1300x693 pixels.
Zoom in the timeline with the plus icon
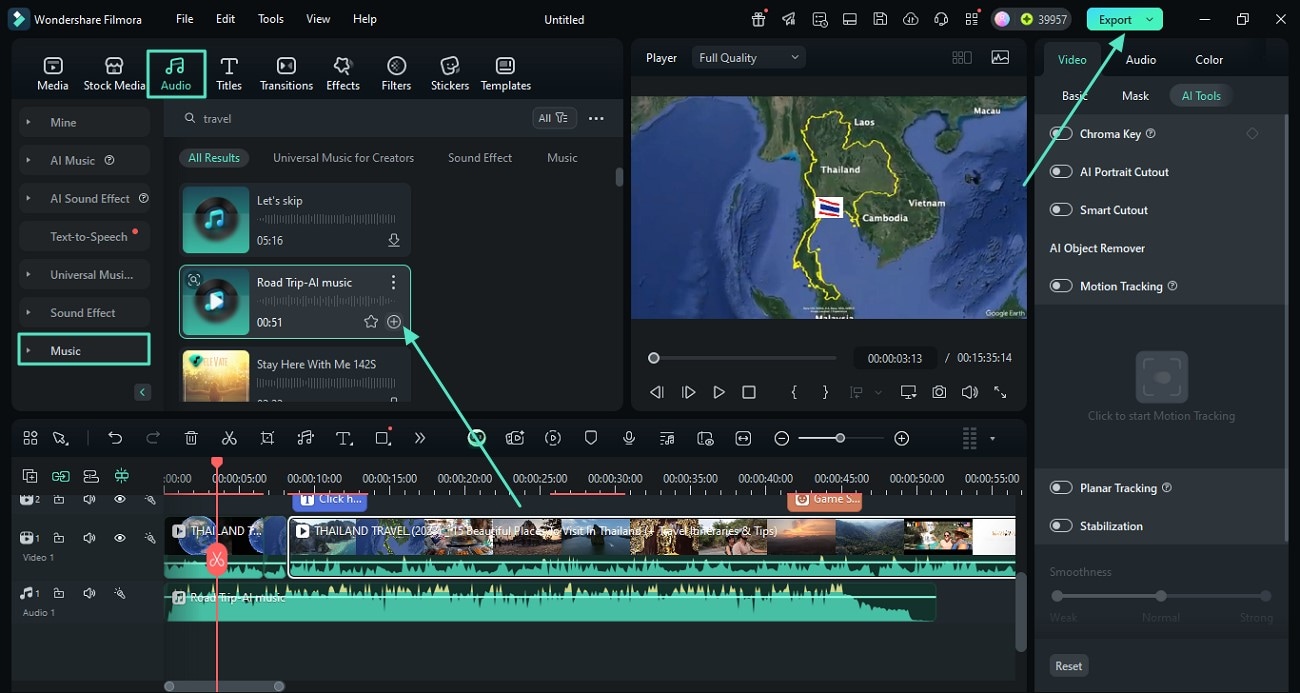[x=901, y=438]
